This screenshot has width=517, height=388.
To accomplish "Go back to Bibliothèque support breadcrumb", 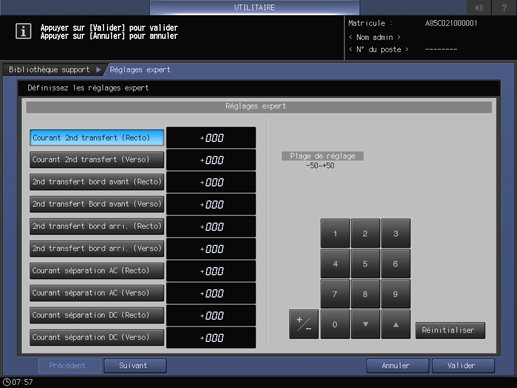I will point(49,70).
